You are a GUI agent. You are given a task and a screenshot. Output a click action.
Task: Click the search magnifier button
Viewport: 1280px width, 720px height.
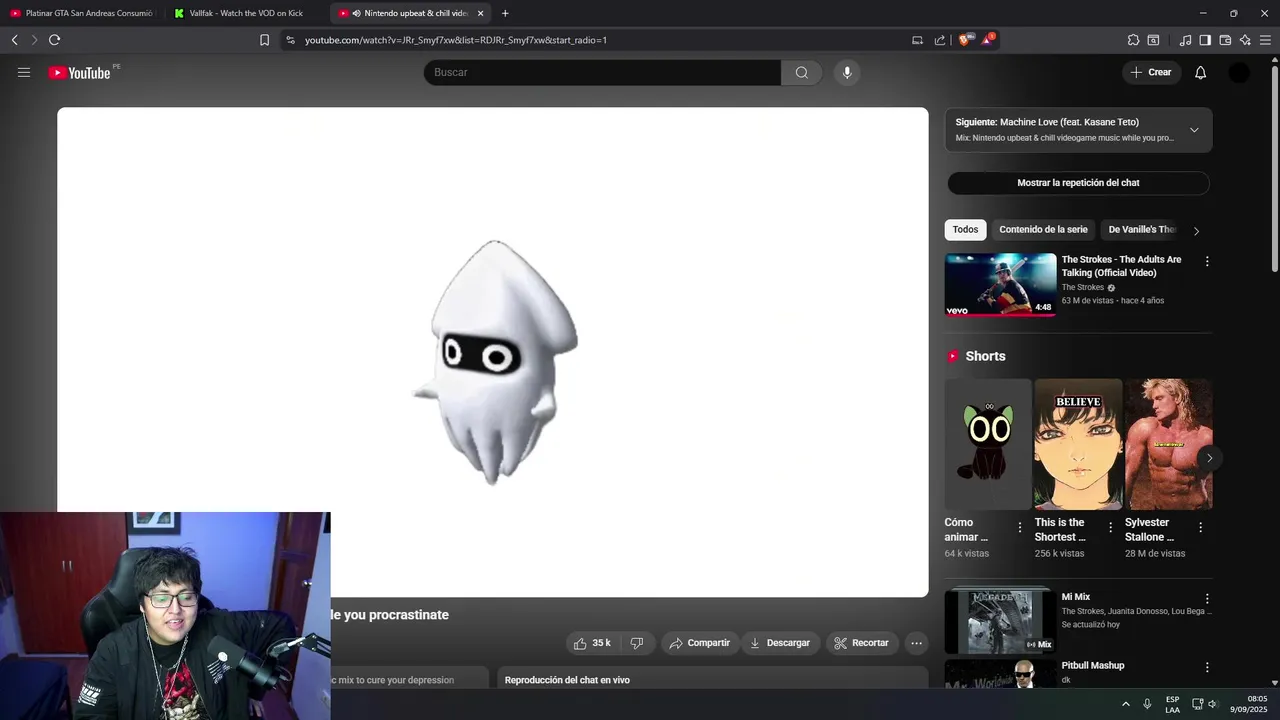[801, 72]
